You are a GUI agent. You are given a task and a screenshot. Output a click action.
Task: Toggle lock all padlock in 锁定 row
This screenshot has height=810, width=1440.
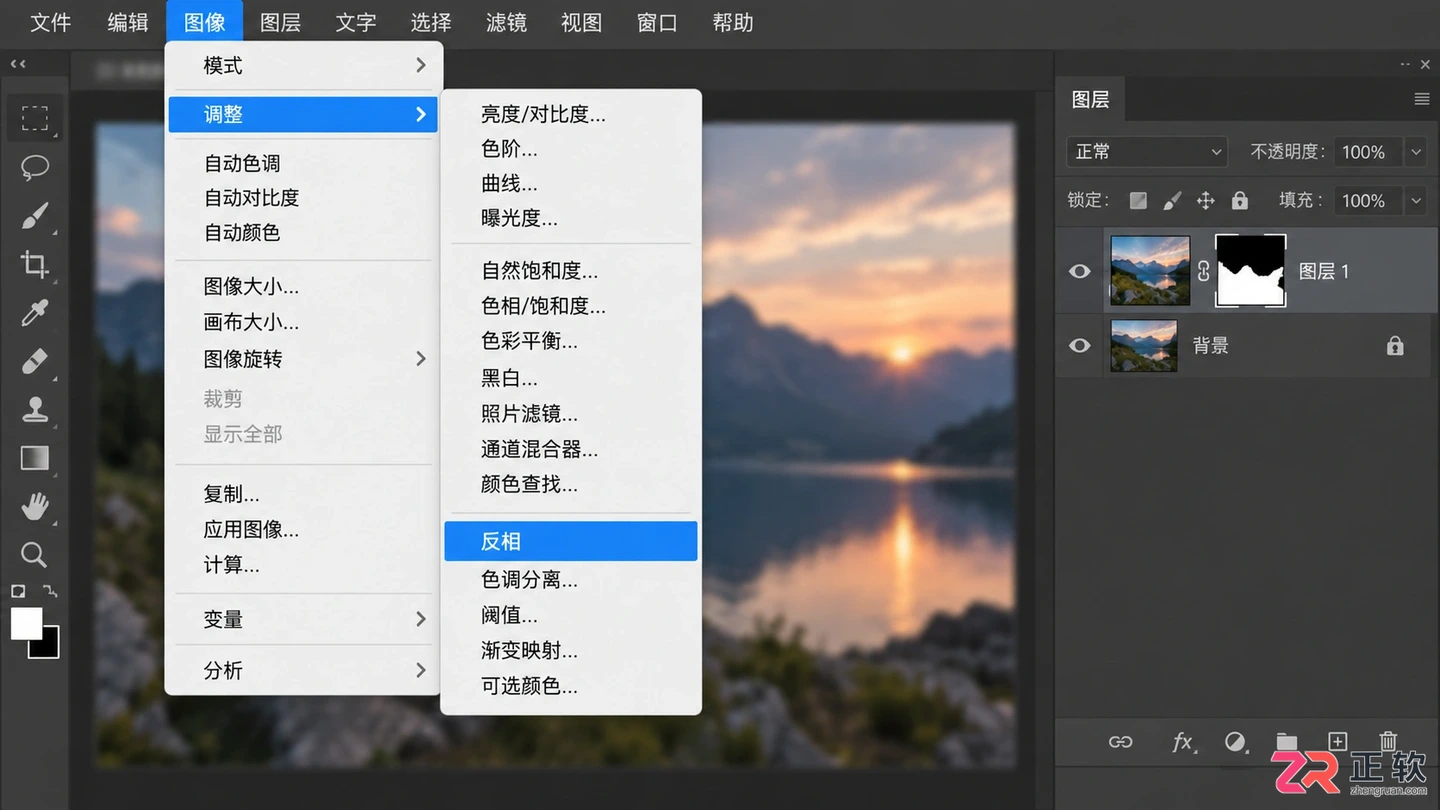point(1240,200)
